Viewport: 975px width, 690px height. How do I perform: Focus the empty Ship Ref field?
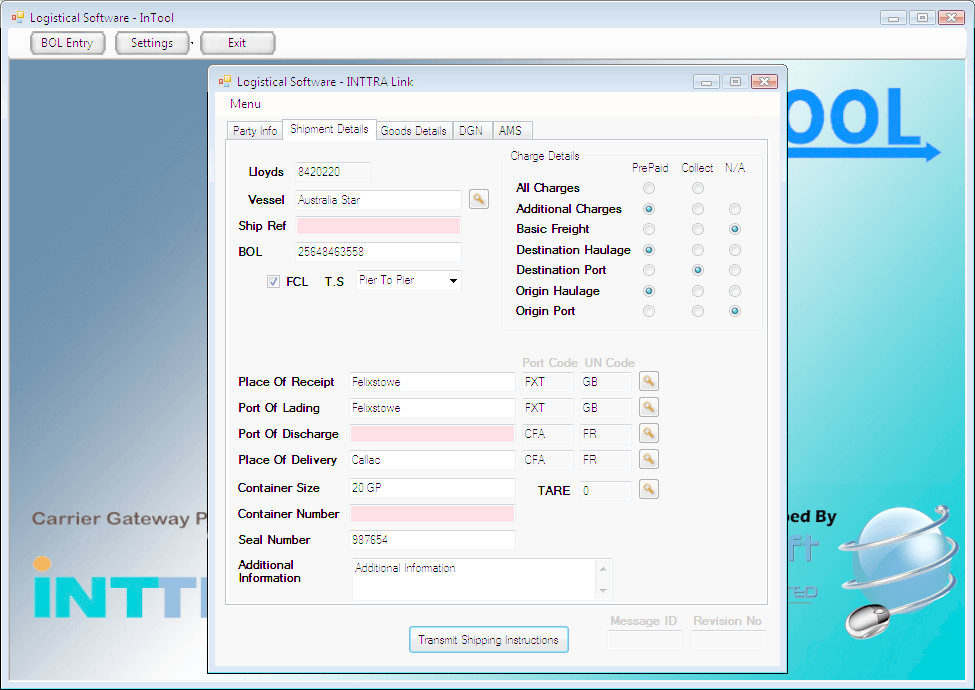tap(378, 226)
